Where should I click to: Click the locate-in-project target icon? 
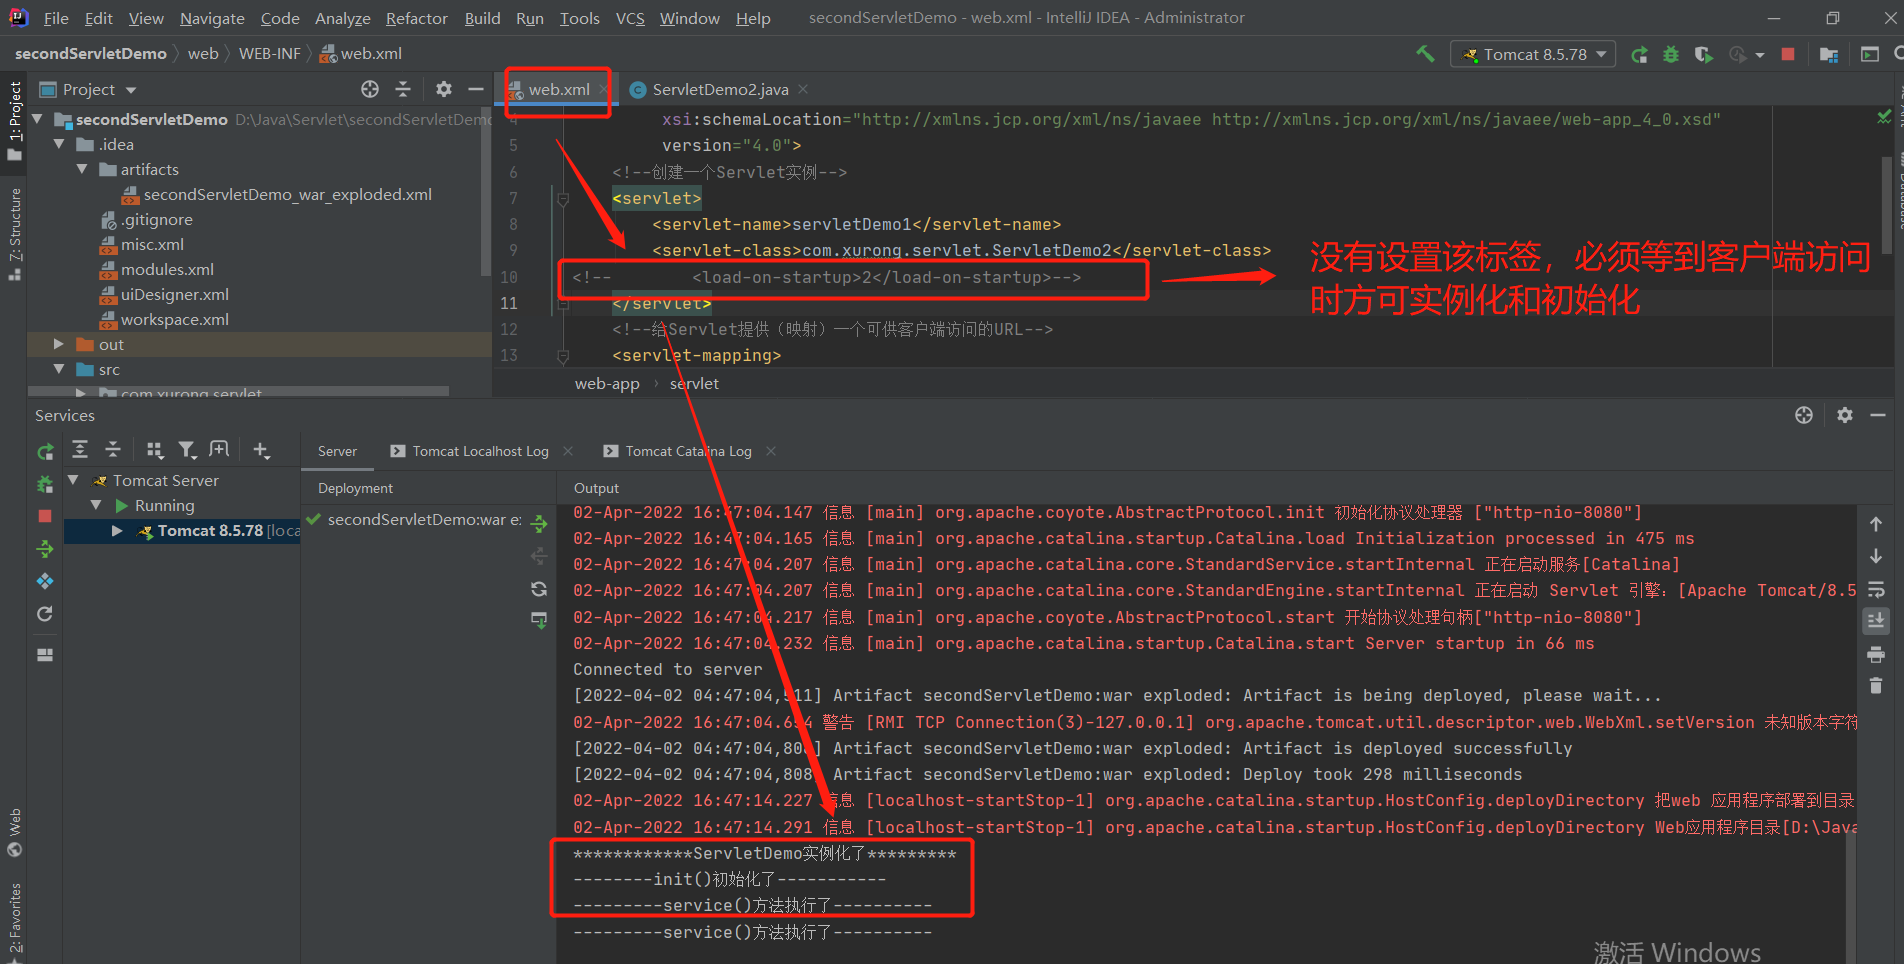[x=370, y=89]
